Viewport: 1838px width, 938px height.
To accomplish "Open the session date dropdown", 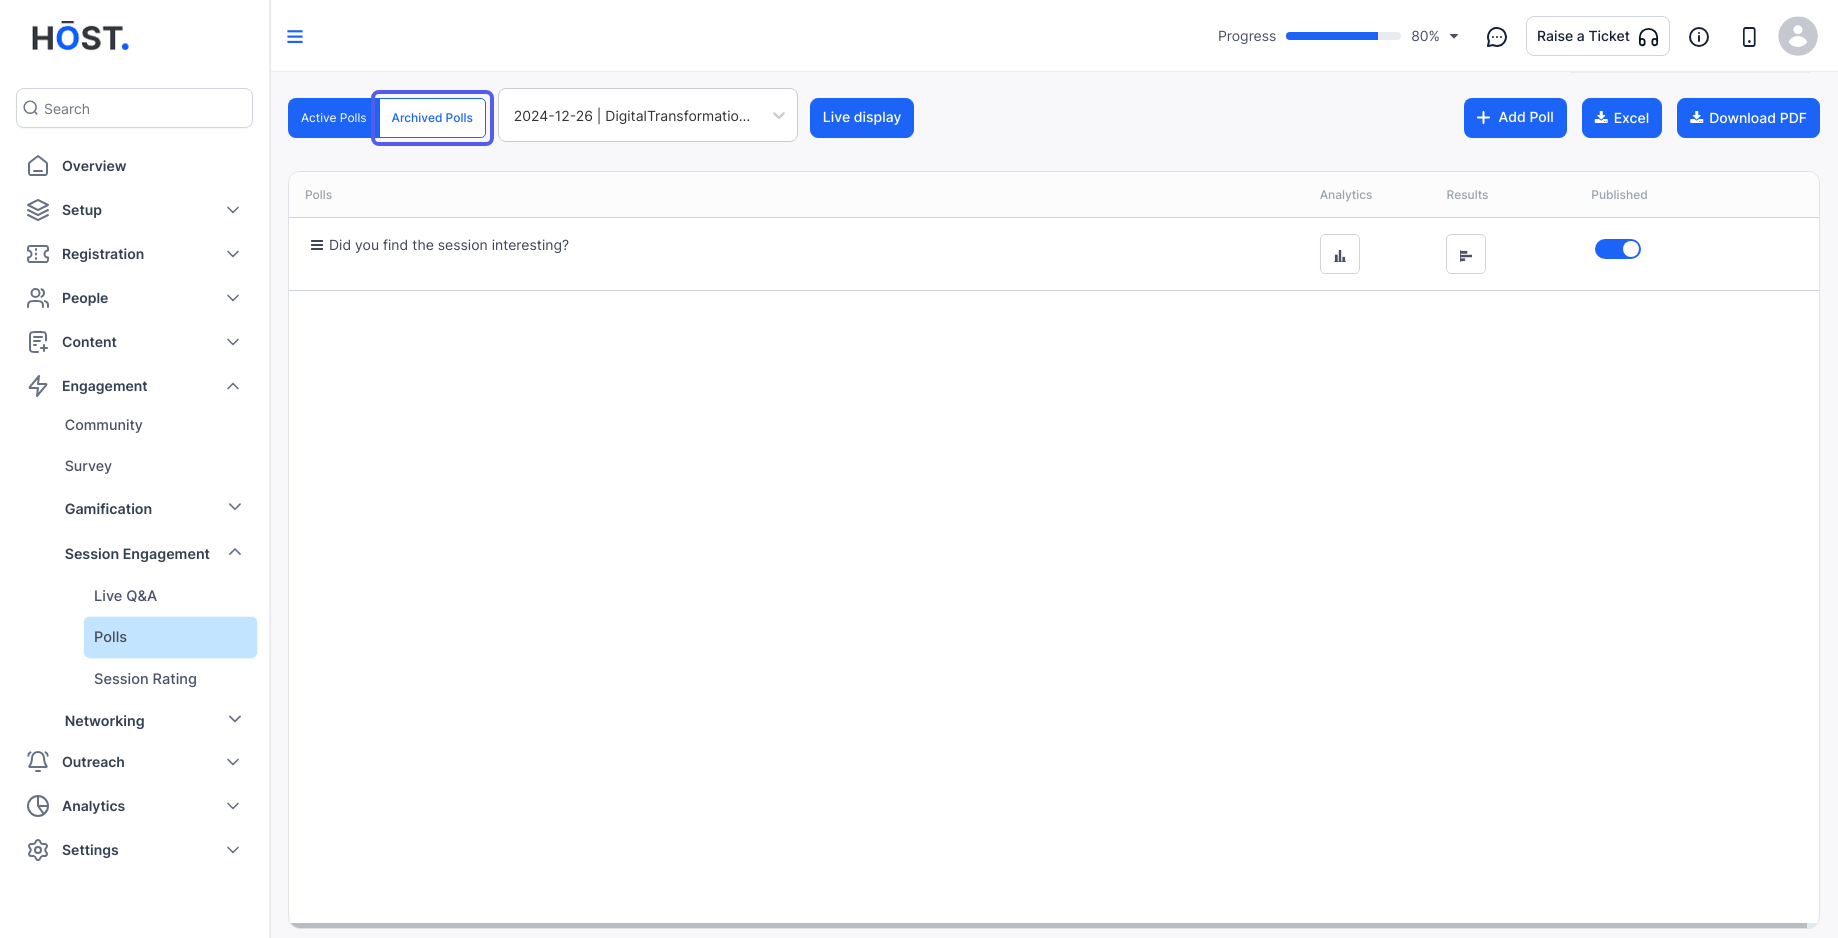I will (648, 116).
